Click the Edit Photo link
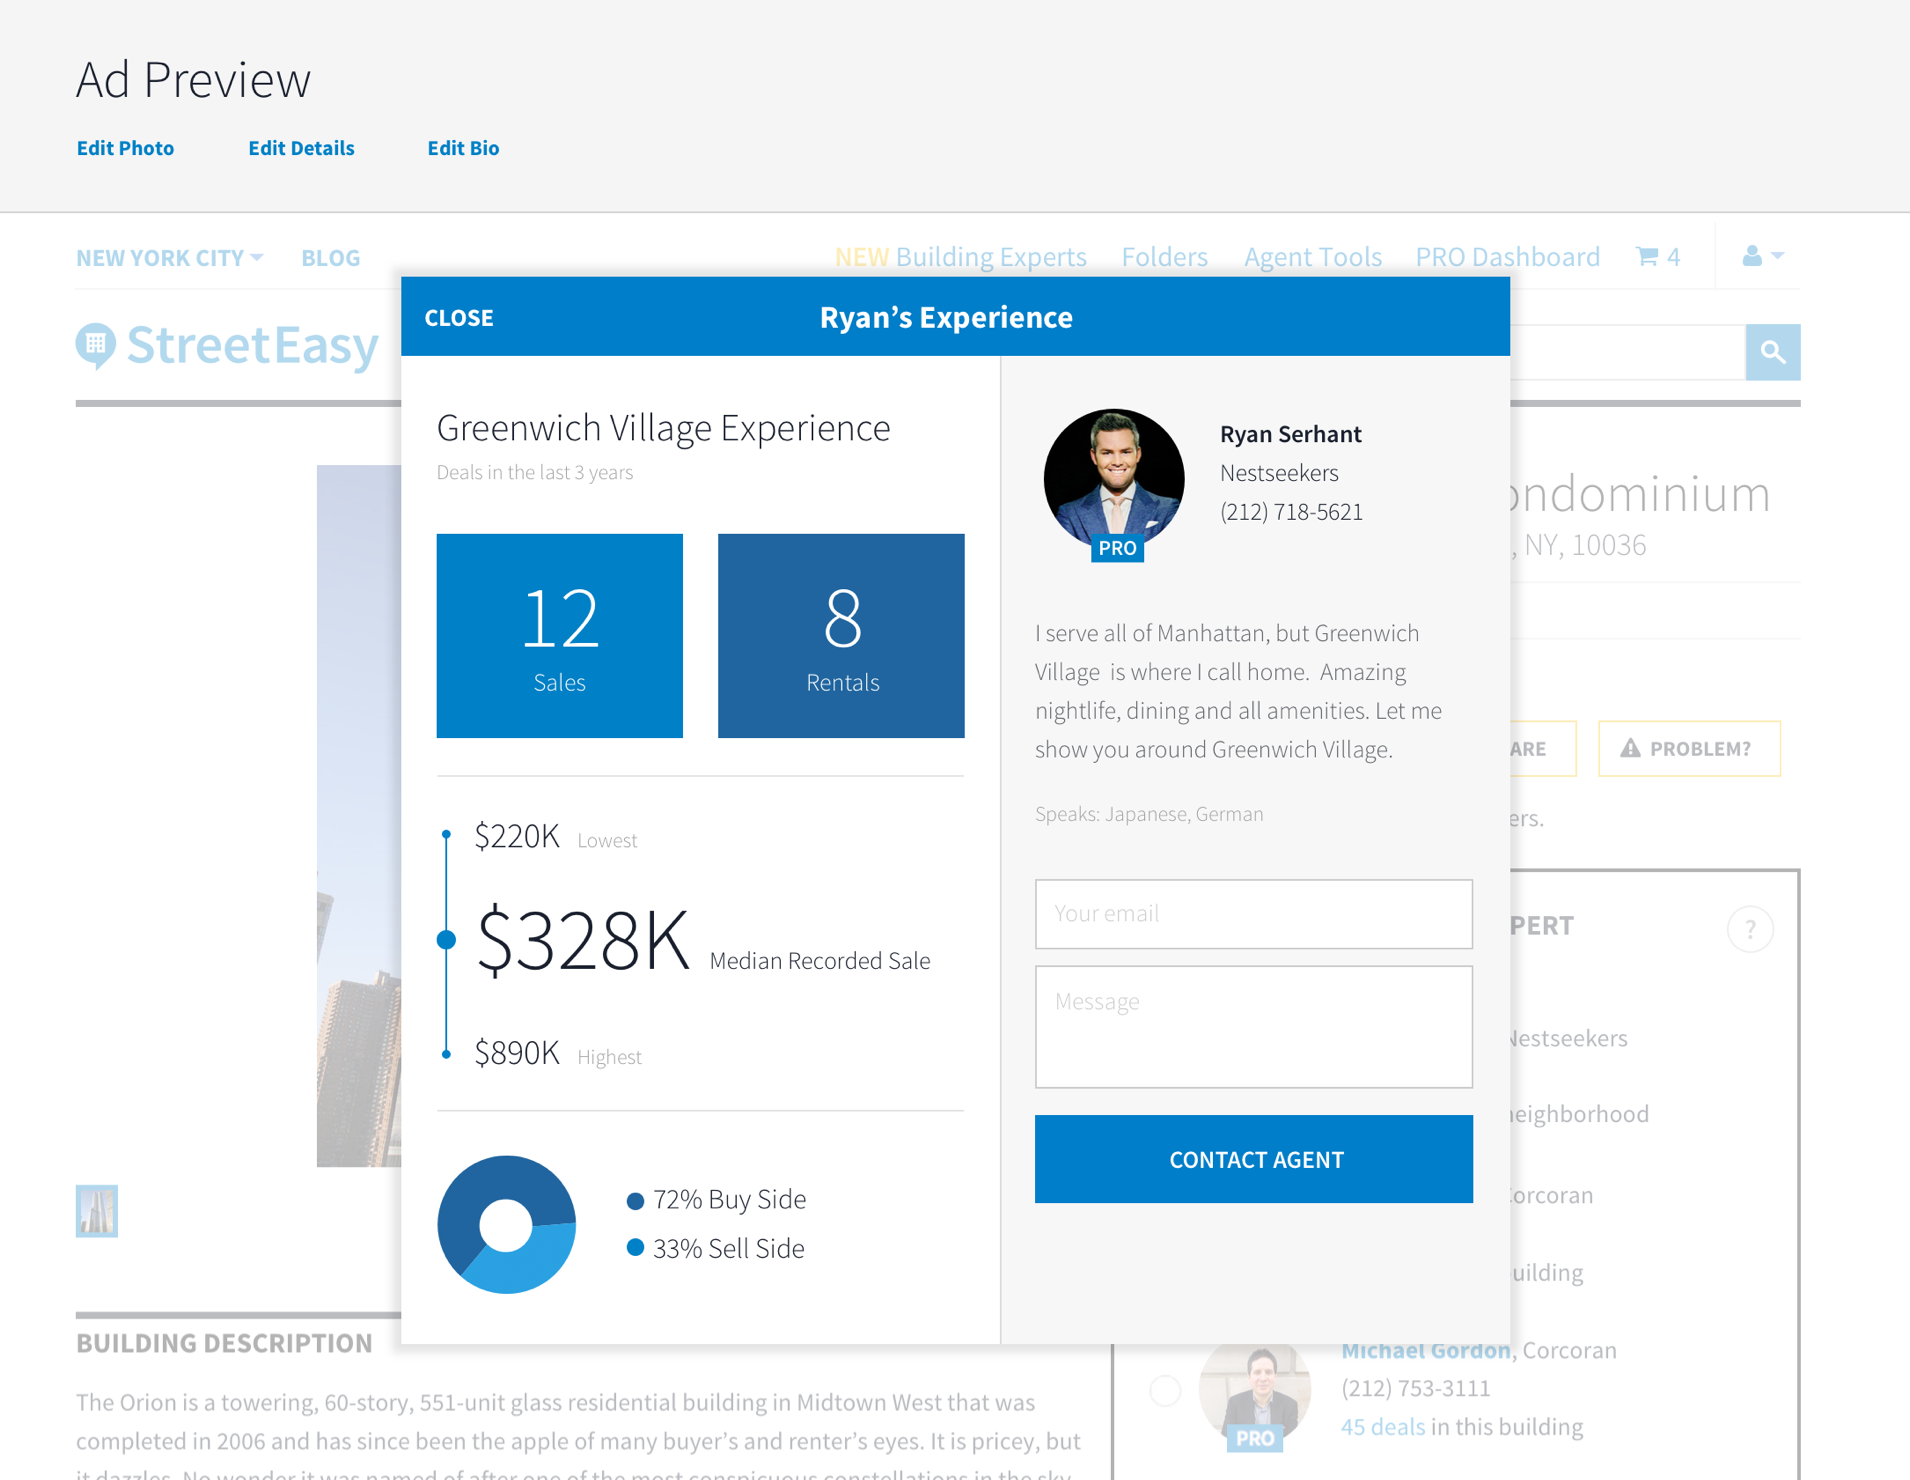1910x1480 pixels. click(125, 148)
